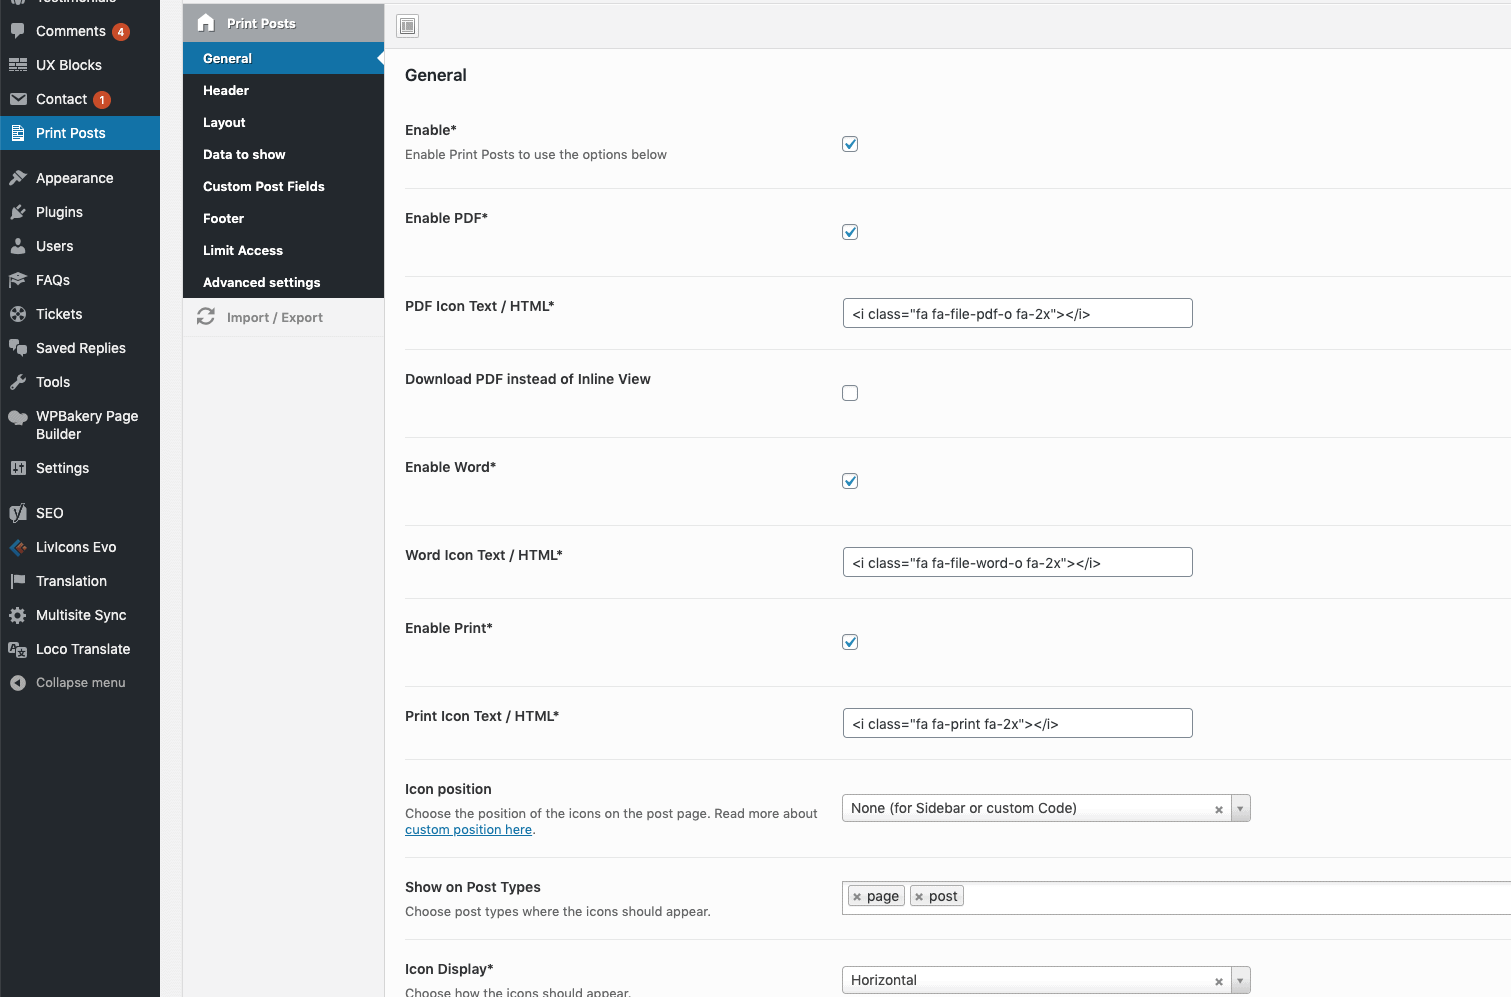Open the Custom Post Fields section
The width and height of the screenshot is (1511, 997).
[x=263, y=186]
